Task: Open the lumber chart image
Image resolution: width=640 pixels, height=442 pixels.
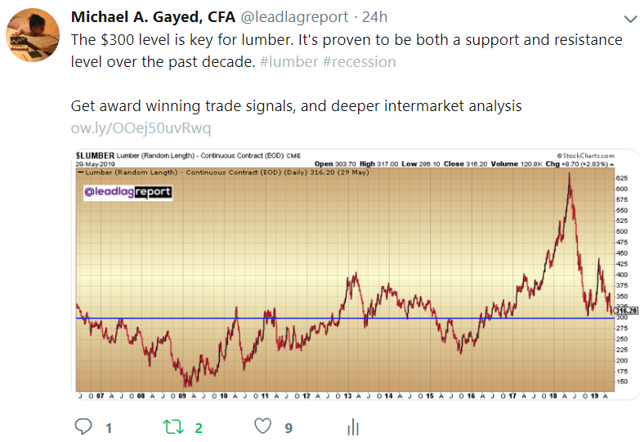Action: (355, 274)
